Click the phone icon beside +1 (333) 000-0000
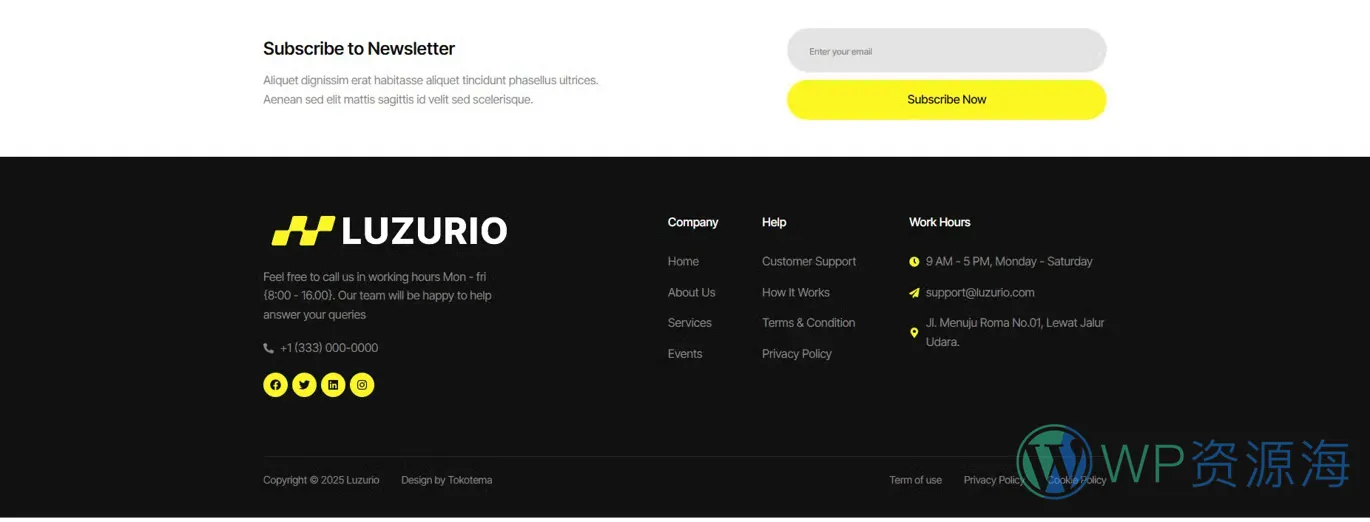 point(268,348)
